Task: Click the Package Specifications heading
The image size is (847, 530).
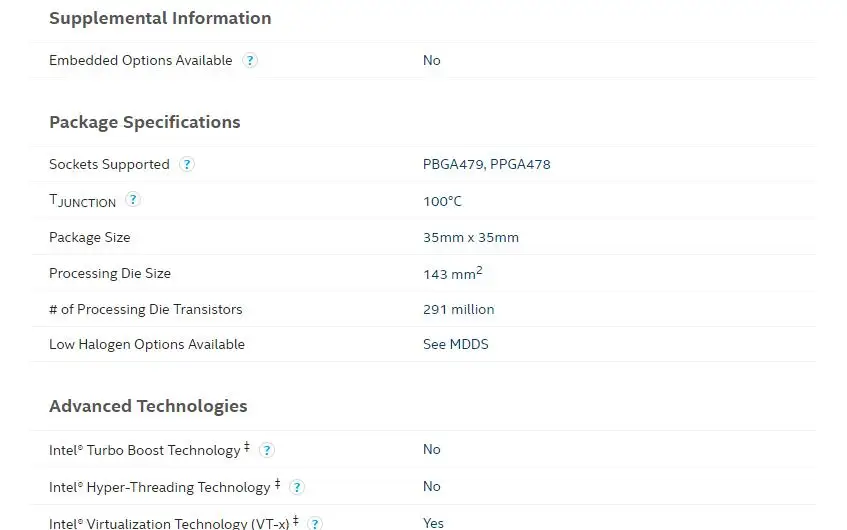Action: click(145, 122)
